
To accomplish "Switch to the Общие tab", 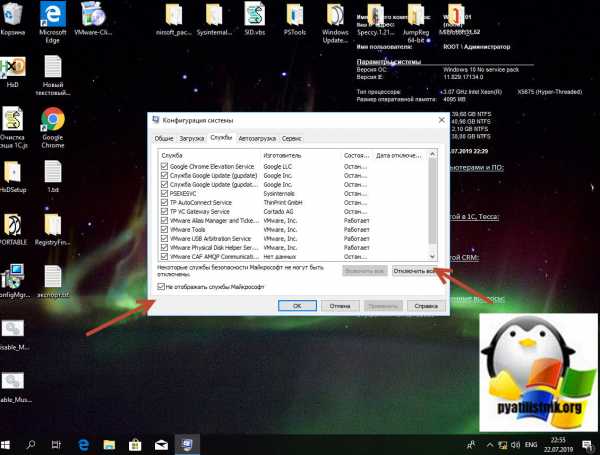I will (164, 139).
